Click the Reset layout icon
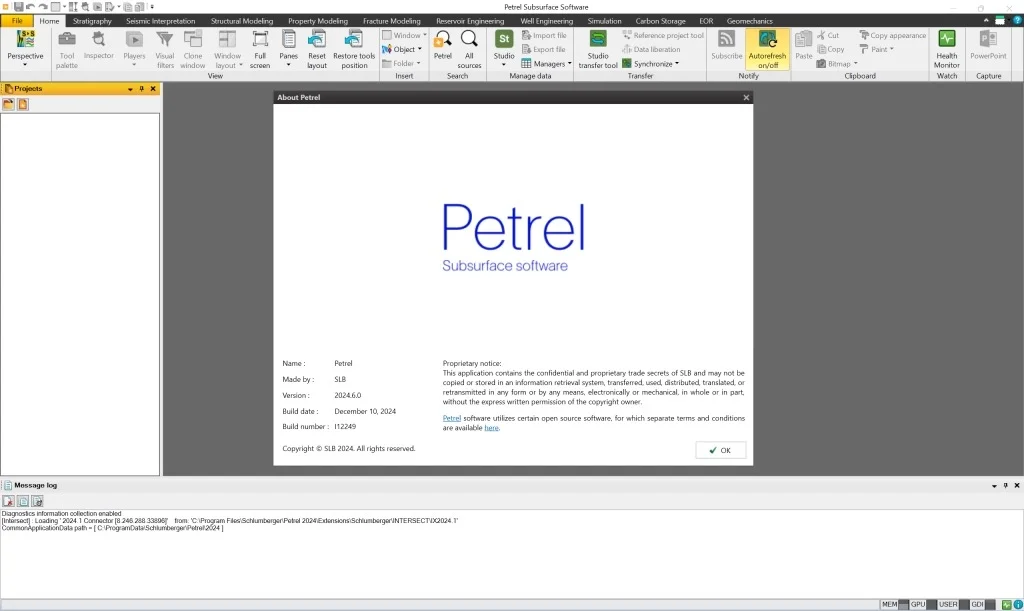This screenshot has height=611, width=1024. point(317,45)
